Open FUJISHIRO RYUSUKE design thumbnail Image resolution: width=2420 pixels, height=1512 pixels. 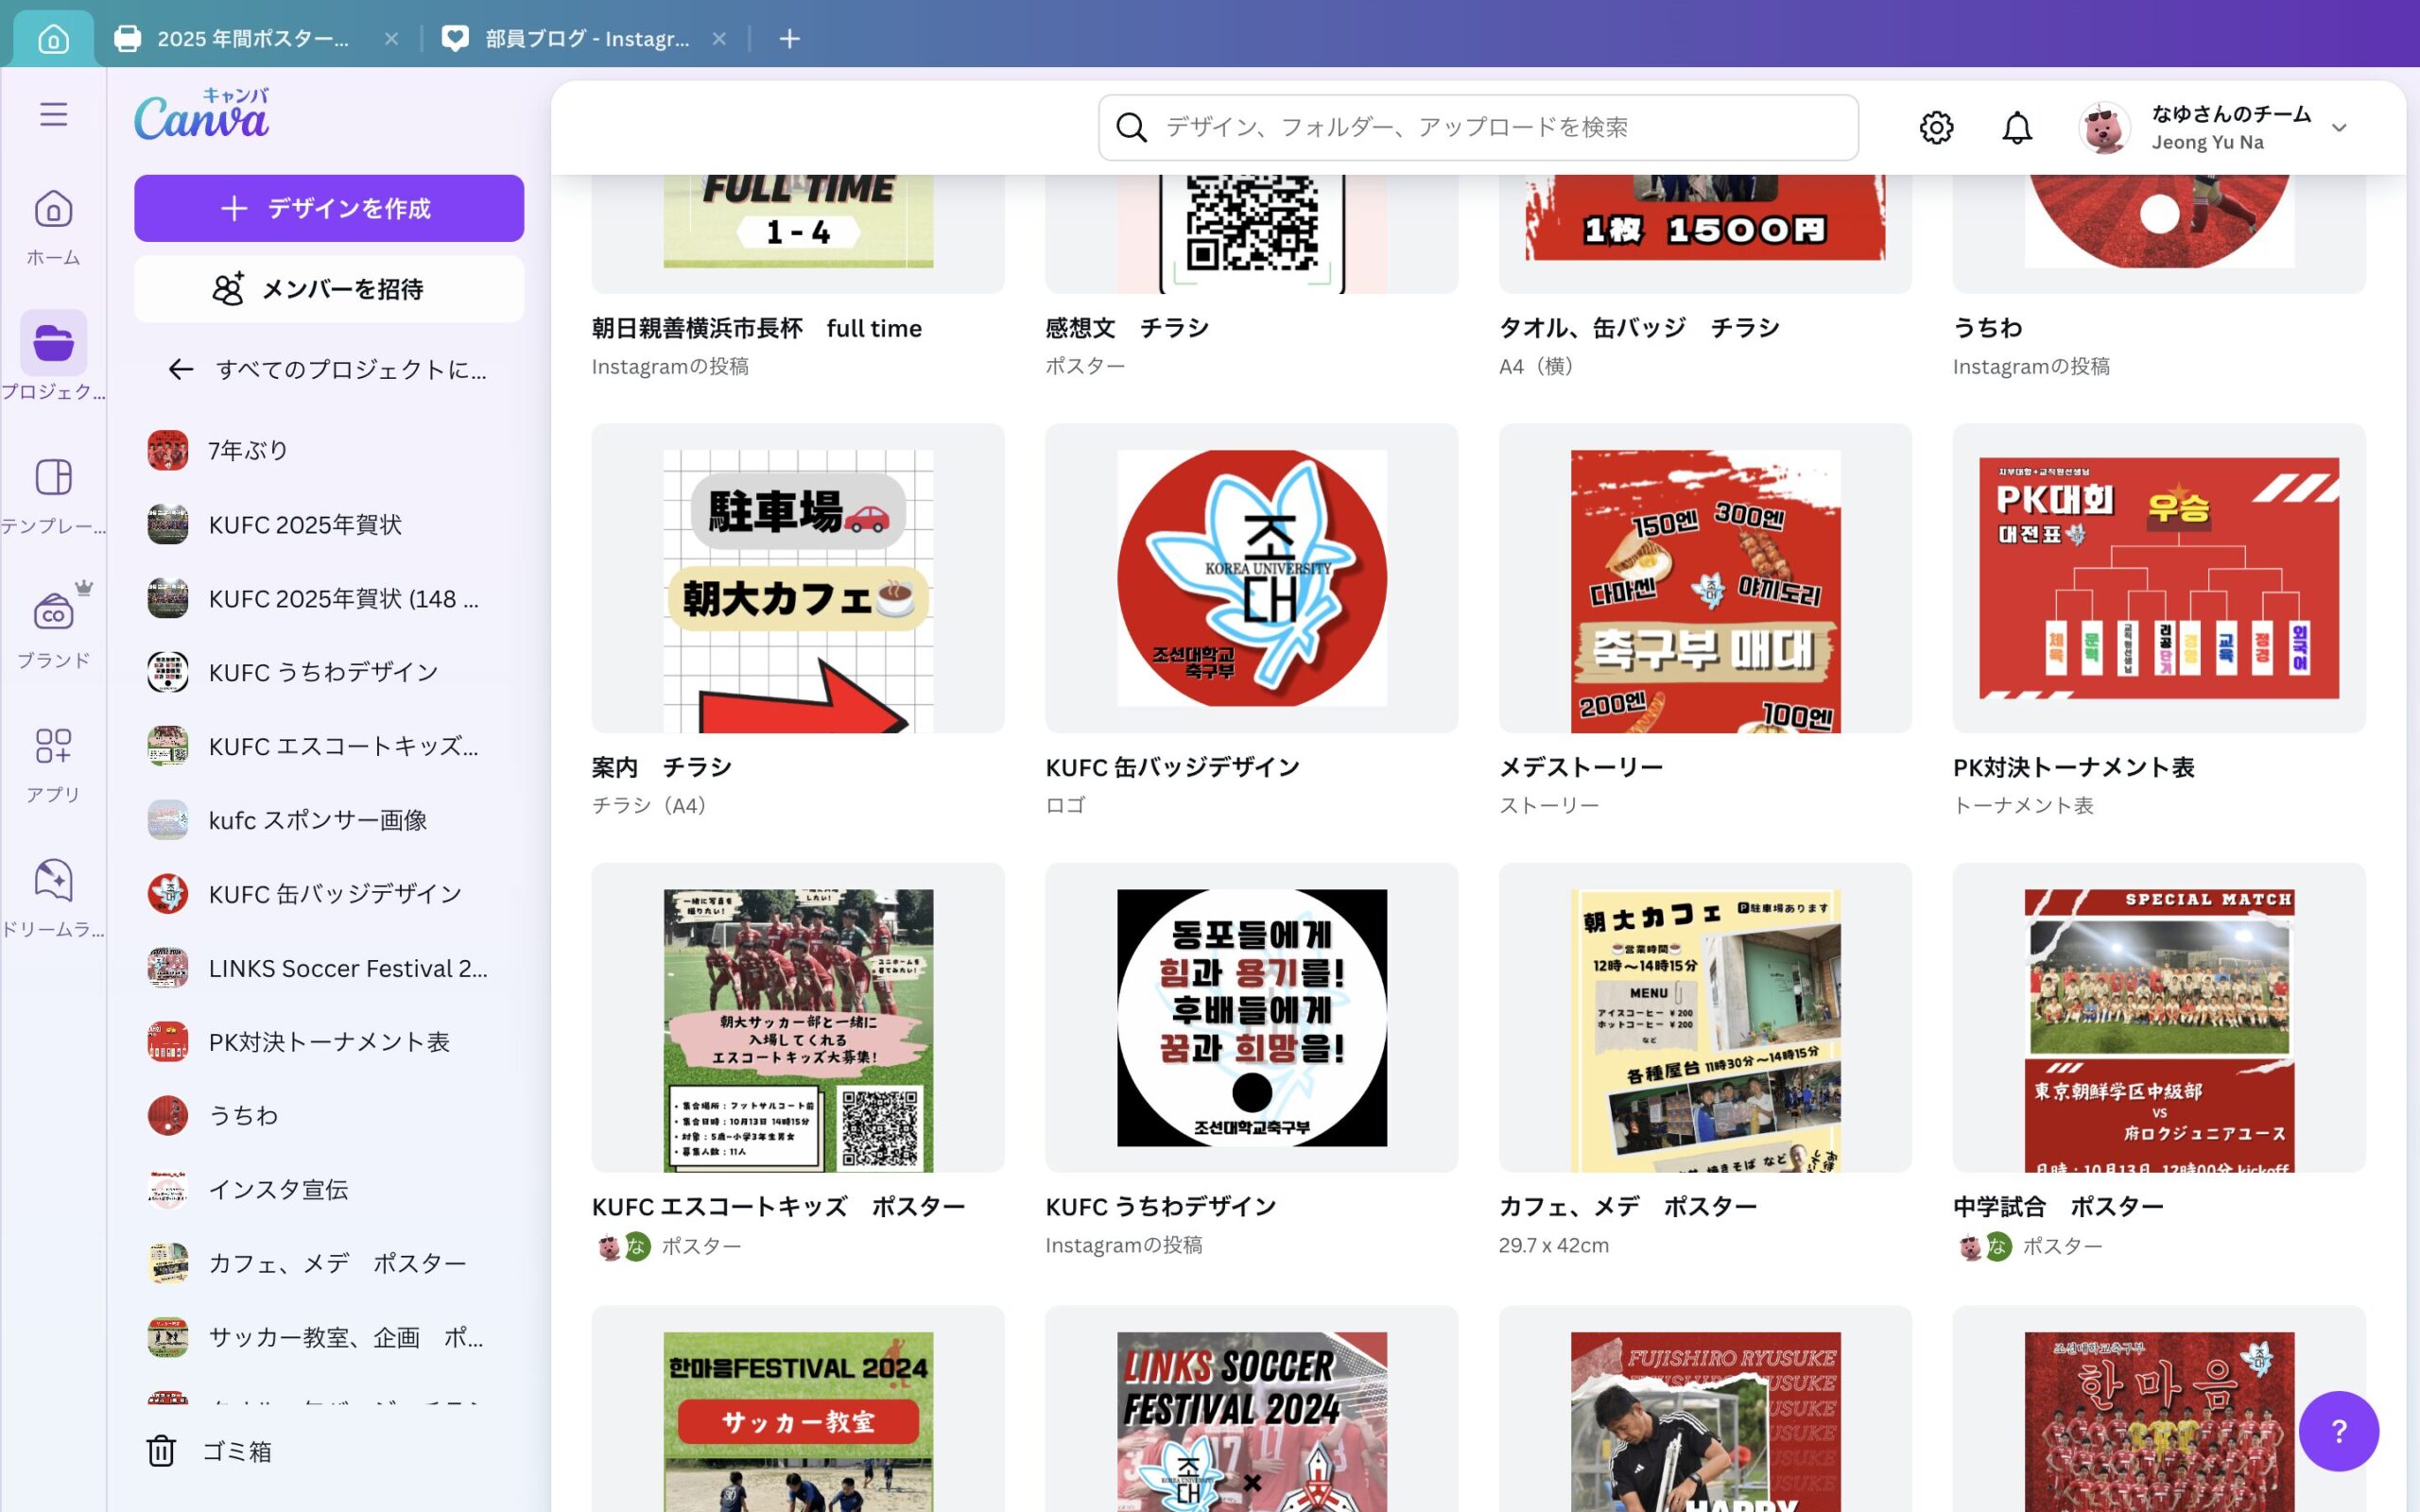(1705, 1409)
